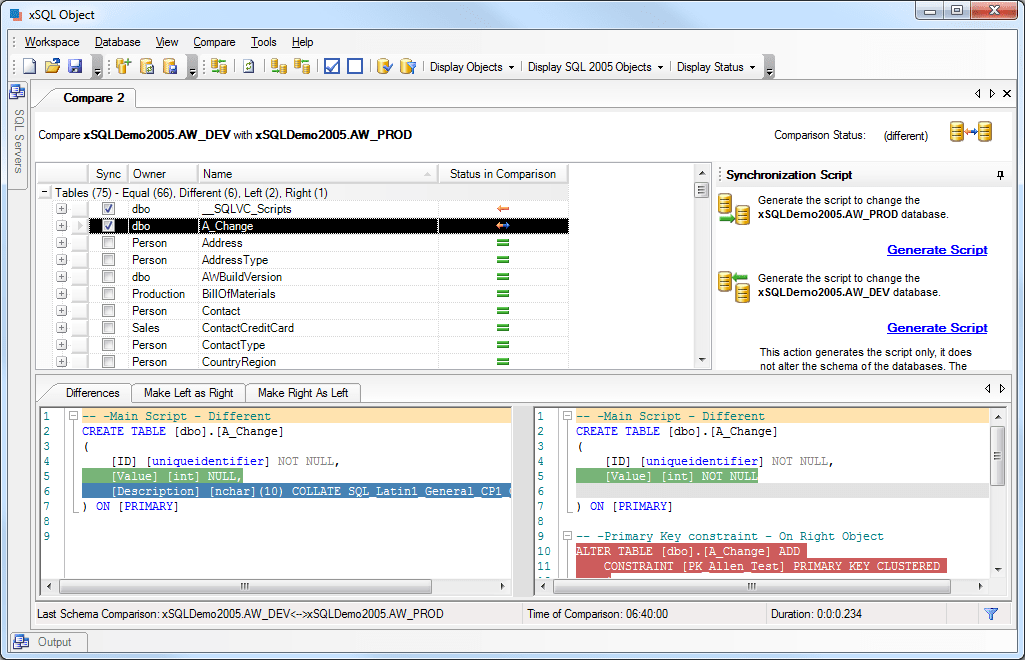Click the sync left-to-right database icon
Screen dimensions: 1025x660
278,66
